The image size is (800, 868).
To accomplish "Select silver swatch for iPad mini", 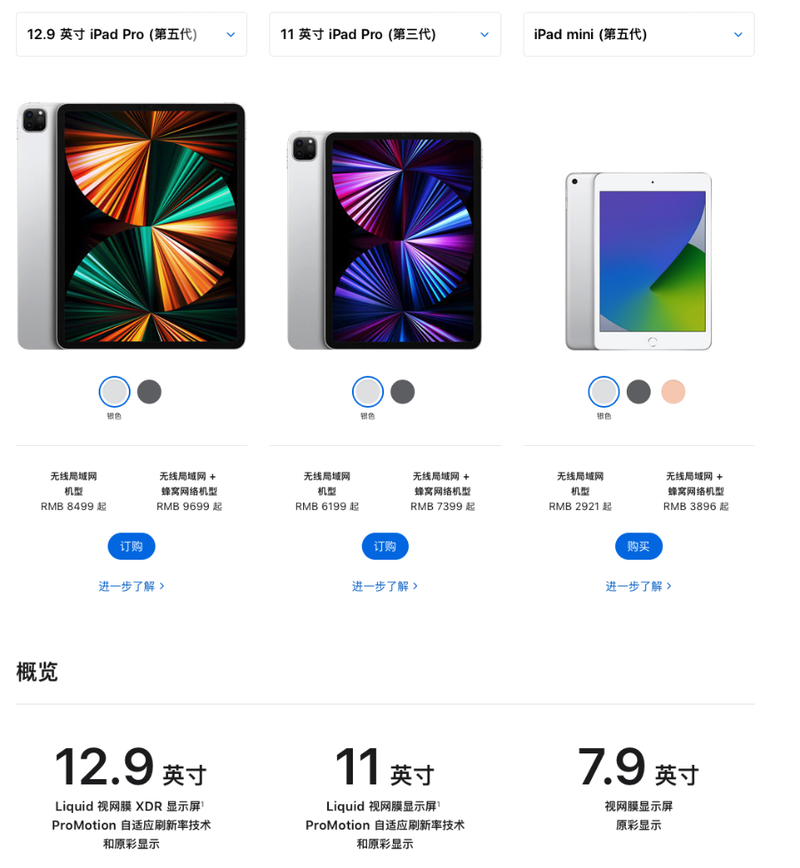I will pyautogui.click(x=603, y=392).
